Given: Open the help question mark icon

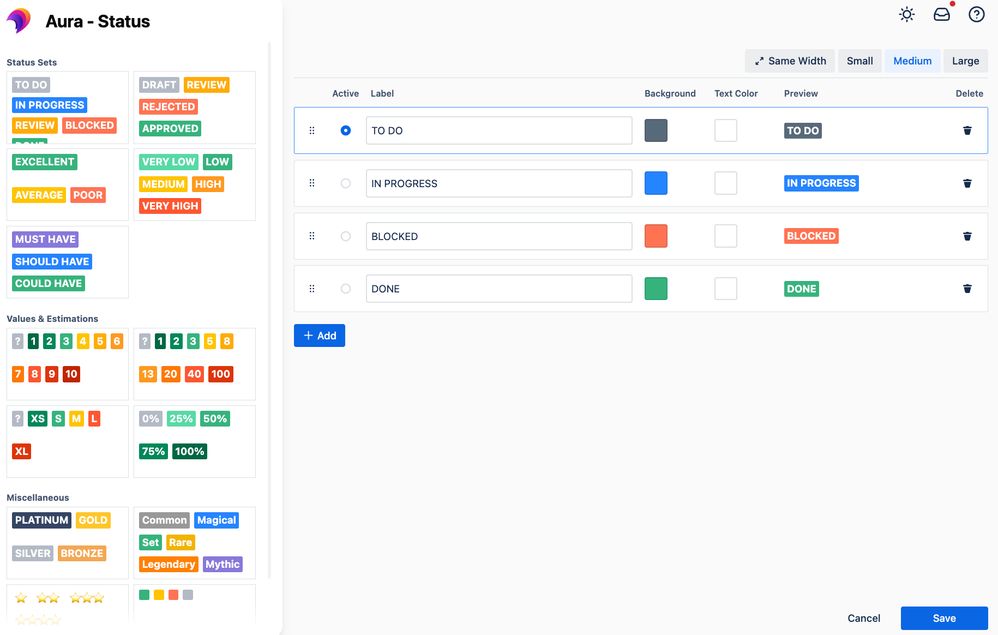Looking at the screenshot, I should tap(976, 15).
